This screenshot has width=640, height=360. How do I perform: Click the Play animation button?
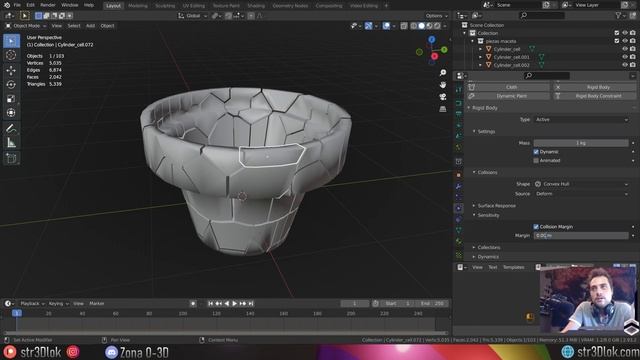tap(235, 304)
